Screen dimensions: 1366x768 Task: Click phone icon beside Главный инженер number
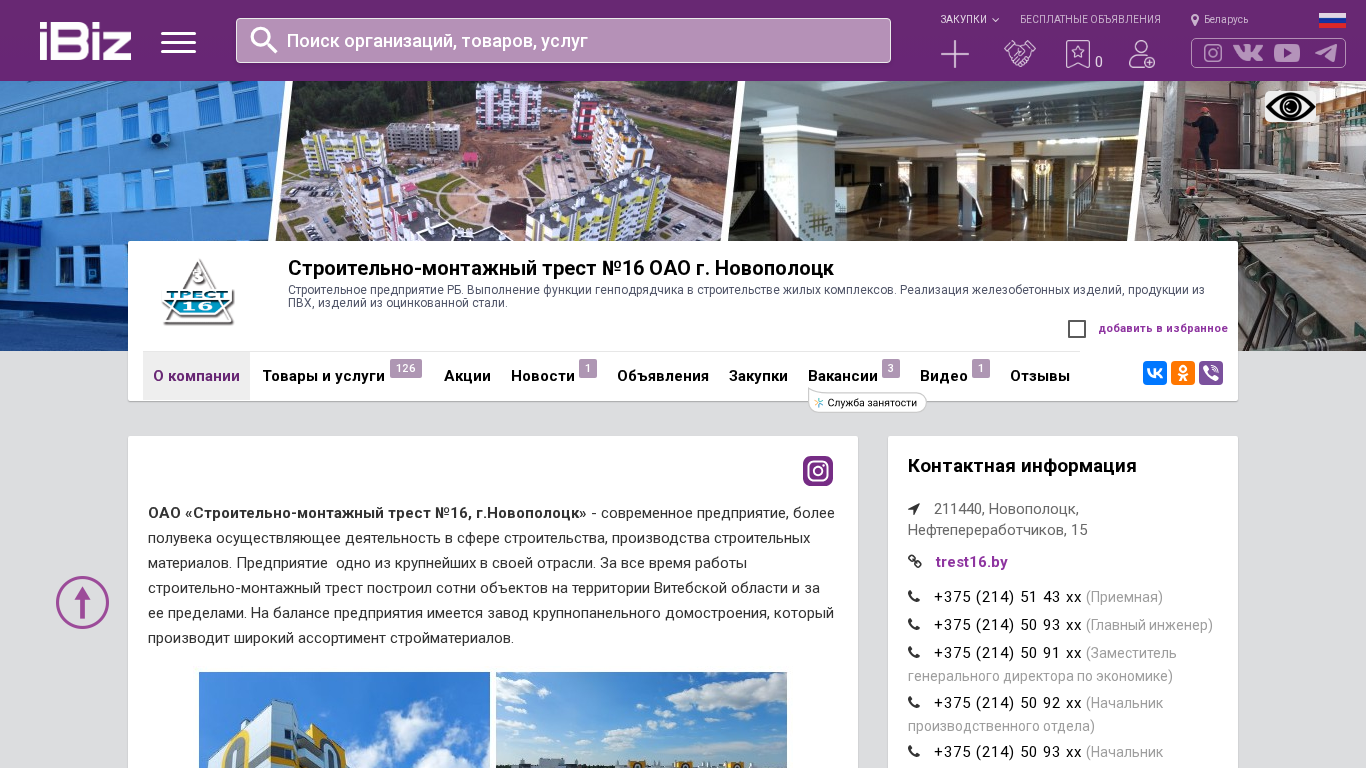pyautogui.click(x=914, y=625)
